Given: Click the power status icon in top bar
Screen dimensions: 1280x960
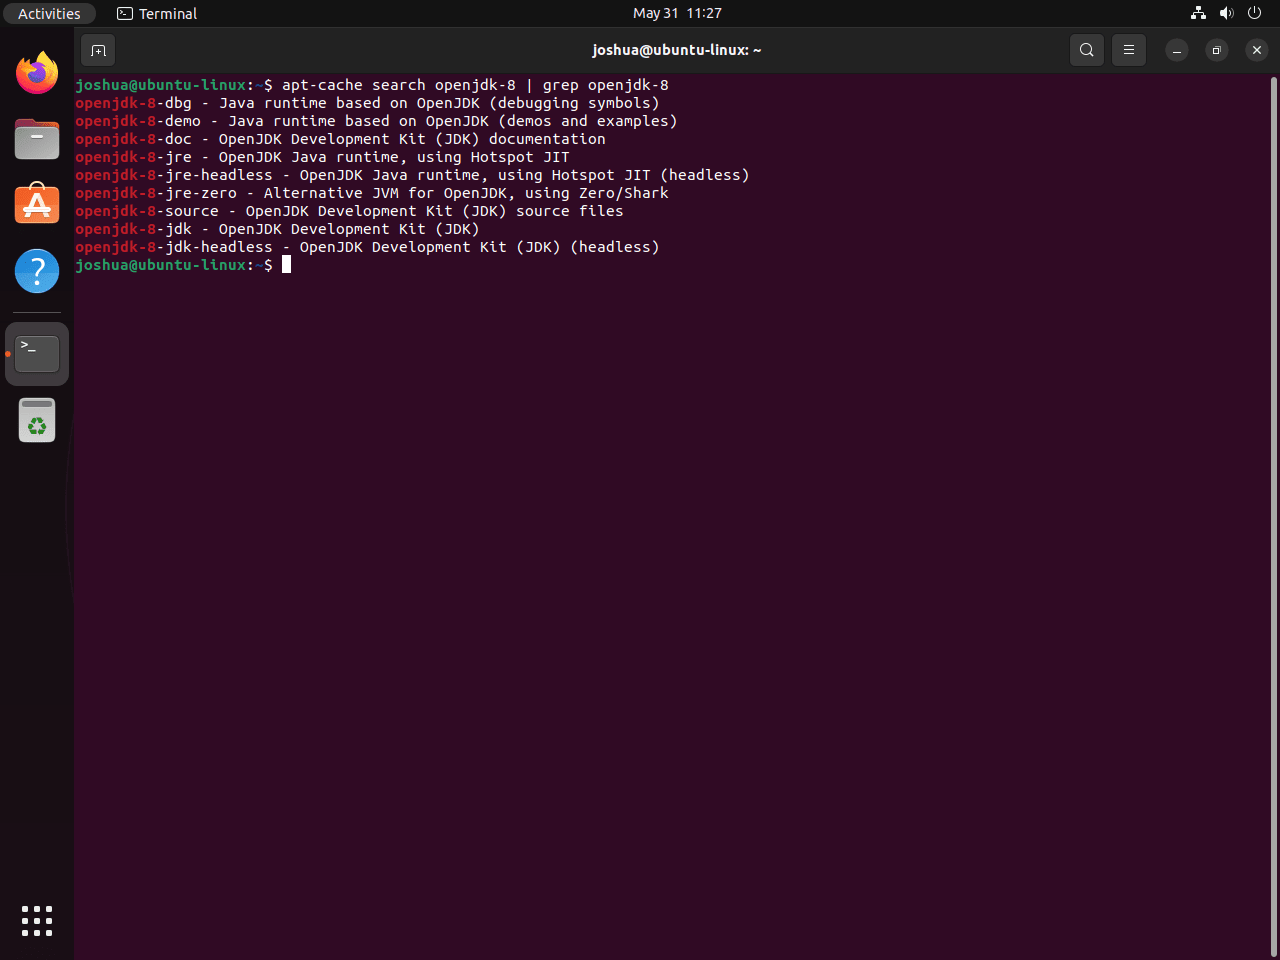Looking at the screenshot, I should coord(1254,13).
